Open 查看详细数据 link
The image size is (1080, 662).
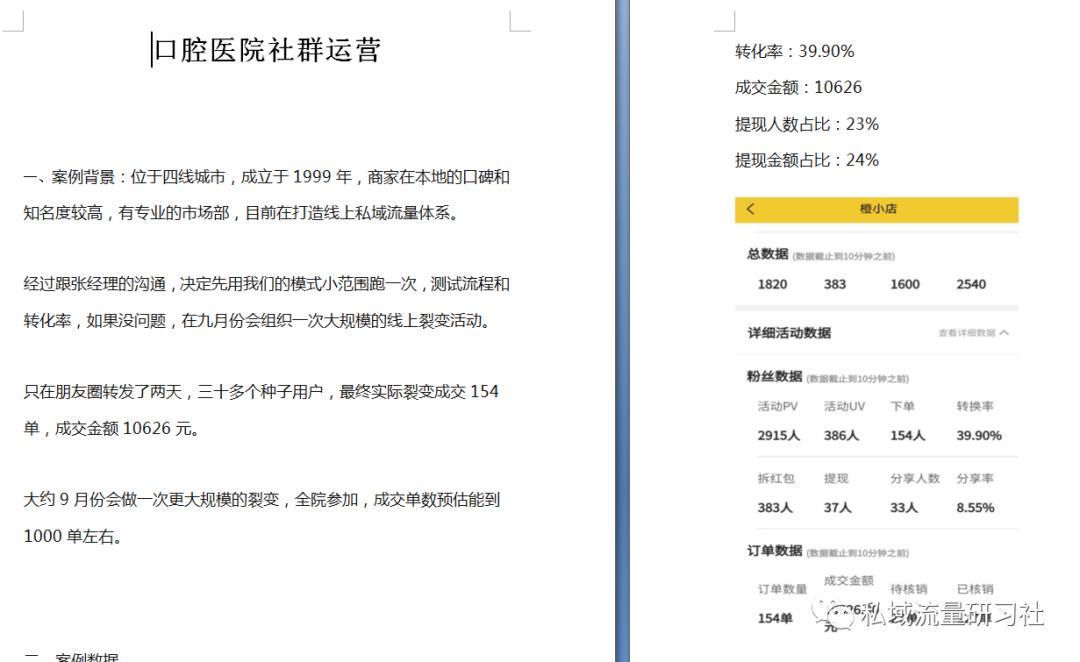click(x=968, y=330)
